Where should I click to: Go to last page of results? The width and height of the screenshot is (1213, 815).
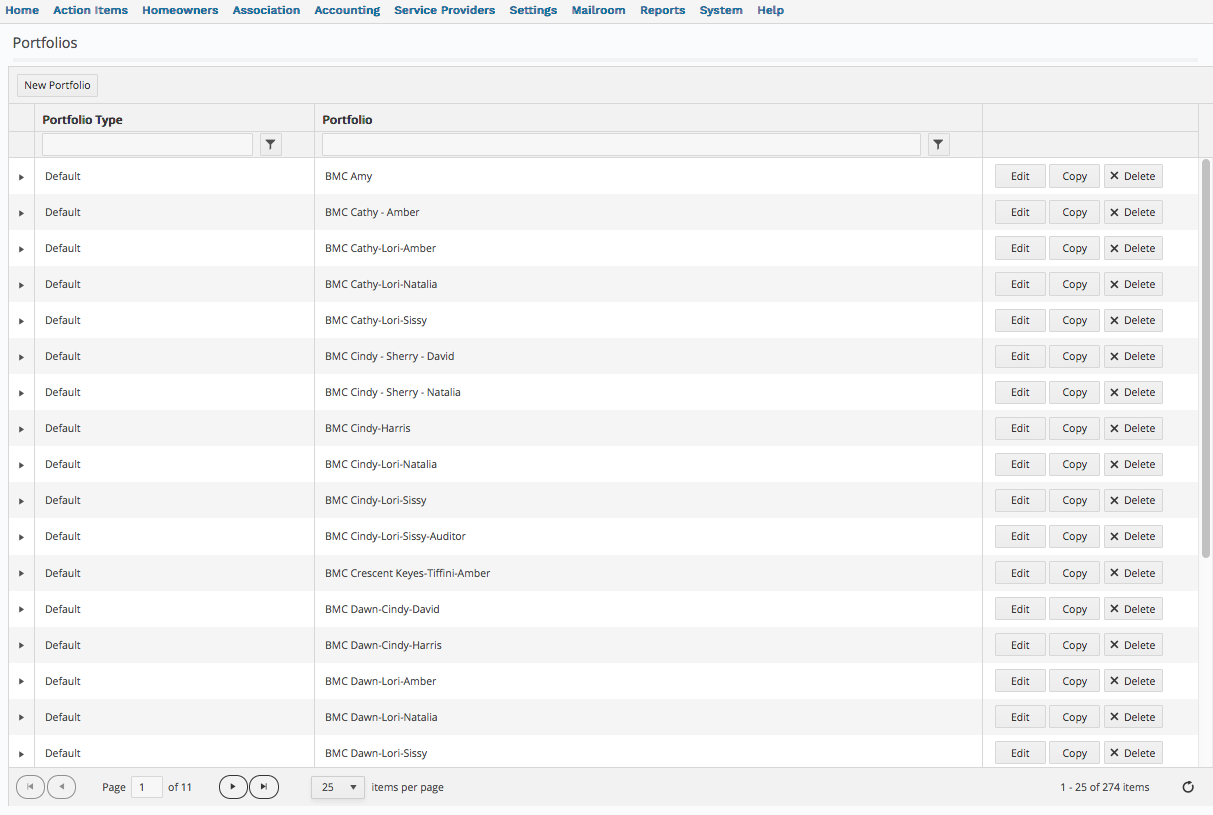tap(264, 787)
